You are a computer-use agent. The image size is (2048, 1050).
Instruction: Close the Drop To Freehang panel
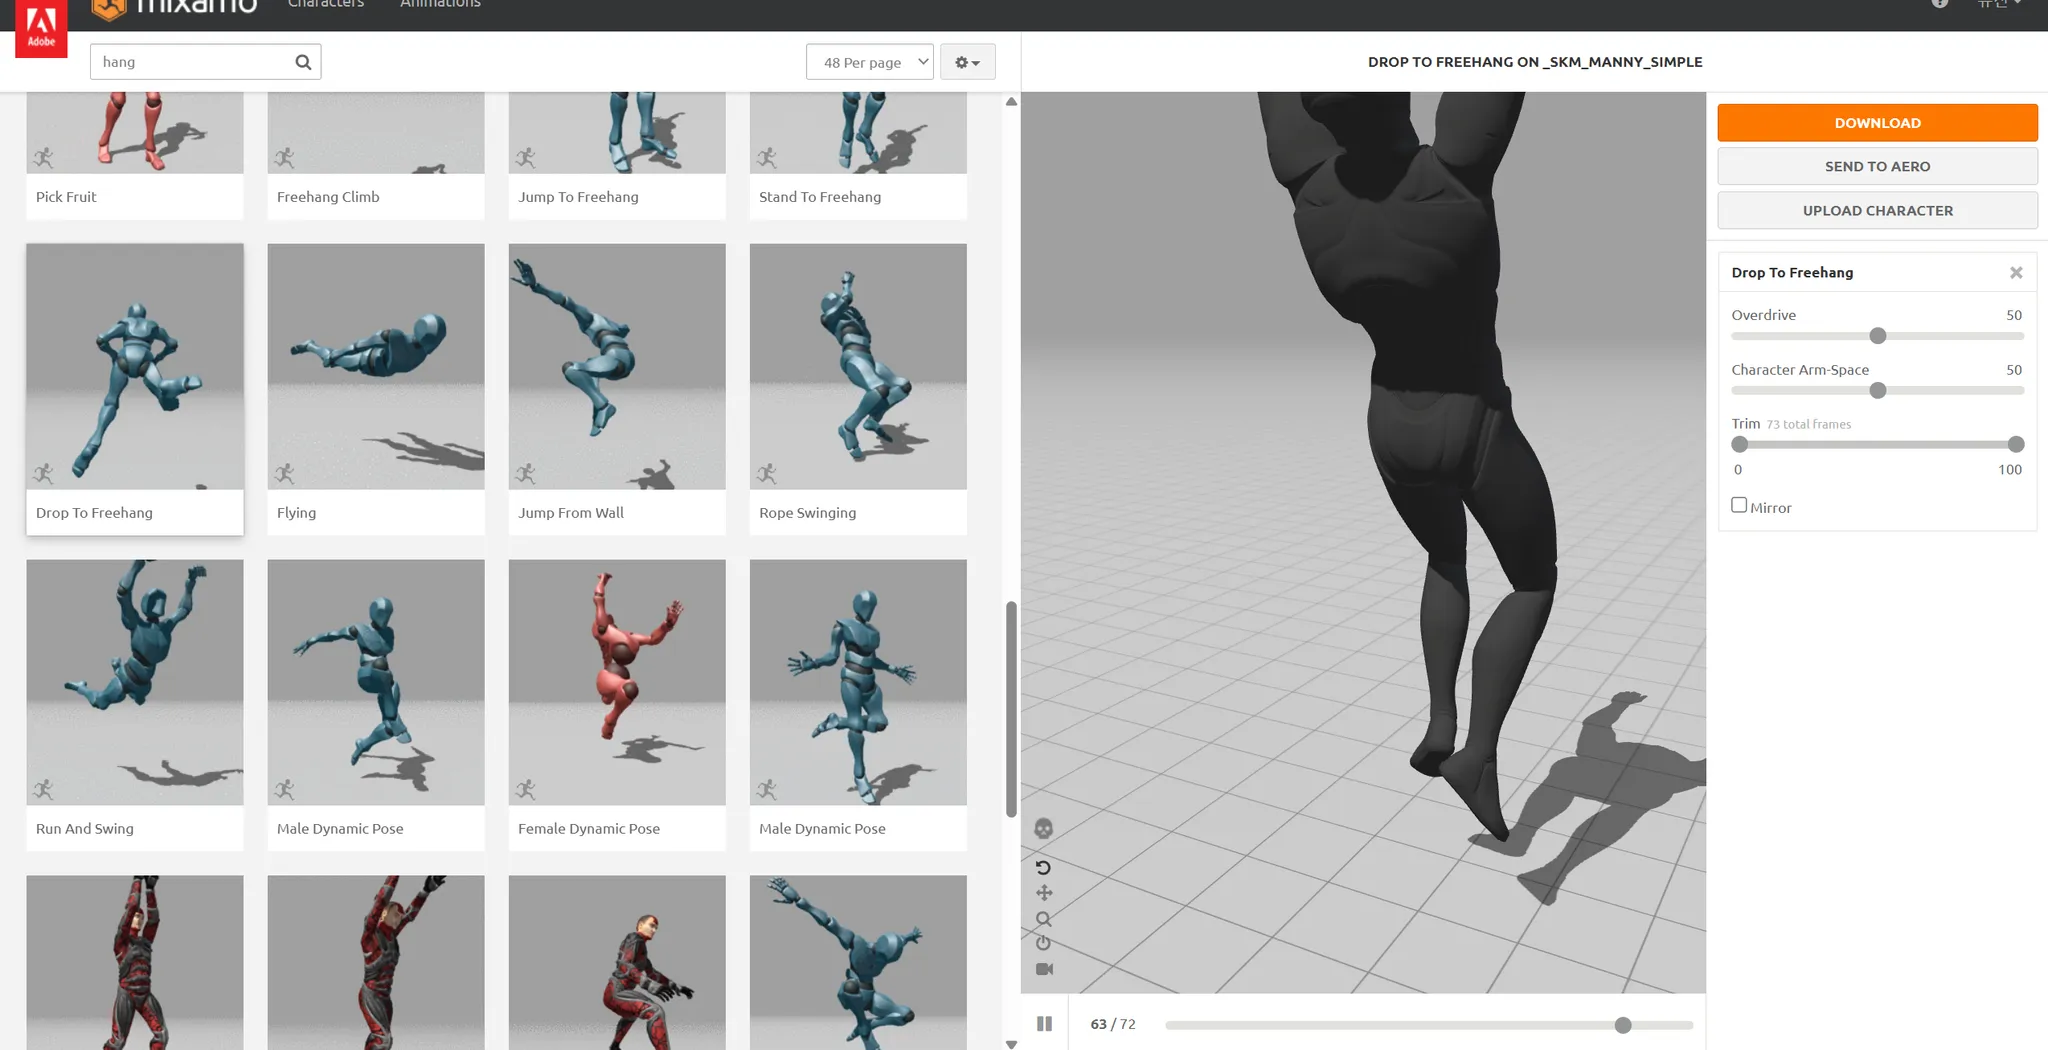pos(2016,273)
